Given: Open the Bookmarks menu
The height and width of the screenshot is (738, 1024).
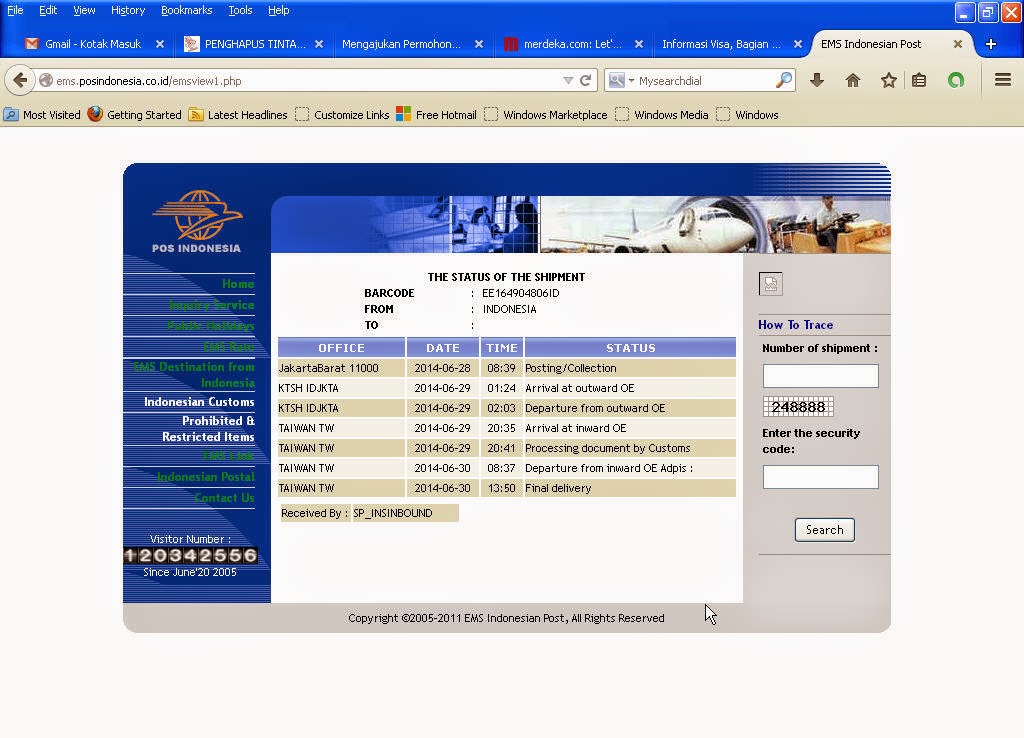Looking at the screenshot, I should coord(187,10).
